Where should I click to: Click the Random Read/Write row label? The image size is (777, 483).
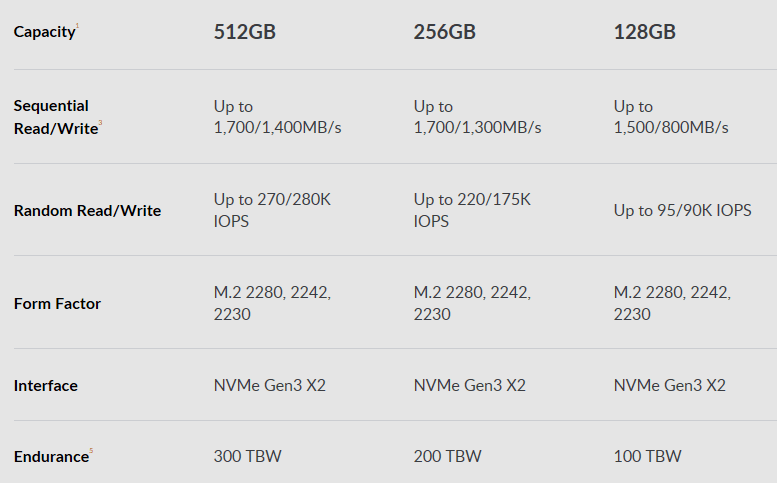click(x=87, y=211)
